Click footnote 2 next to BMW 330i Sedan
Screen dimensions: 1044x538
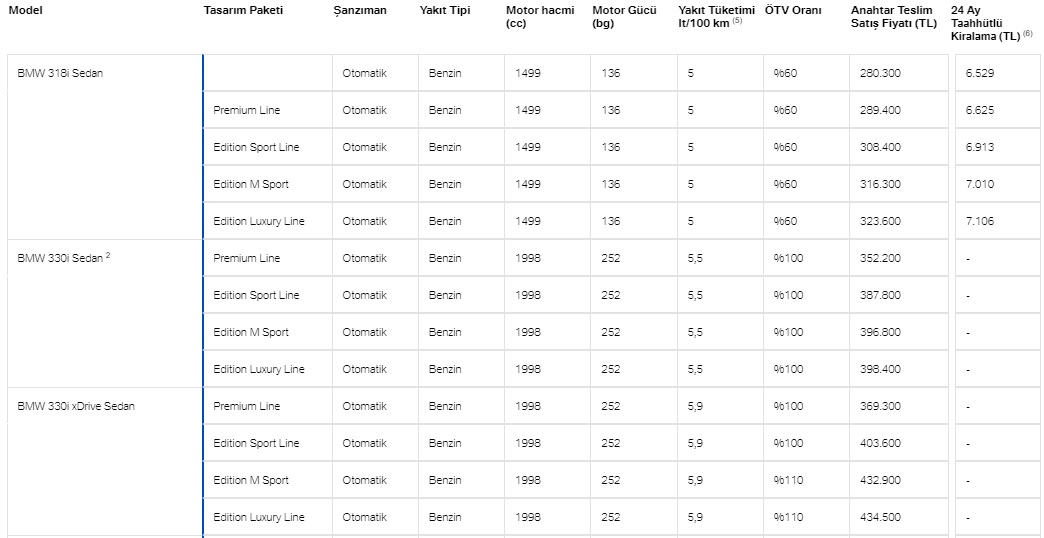point(108,254)
